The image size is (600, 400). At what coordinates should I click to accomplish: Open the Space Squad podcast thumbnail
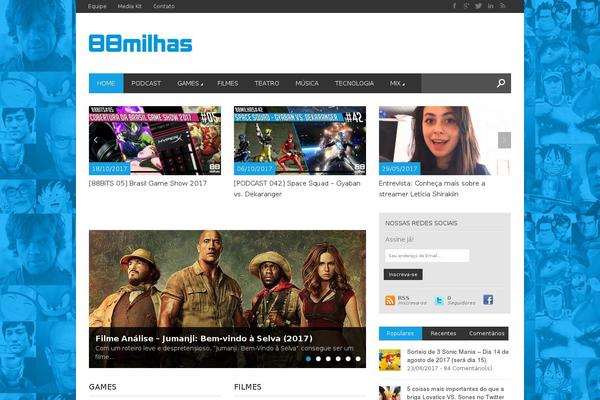(x=300, y=140)
